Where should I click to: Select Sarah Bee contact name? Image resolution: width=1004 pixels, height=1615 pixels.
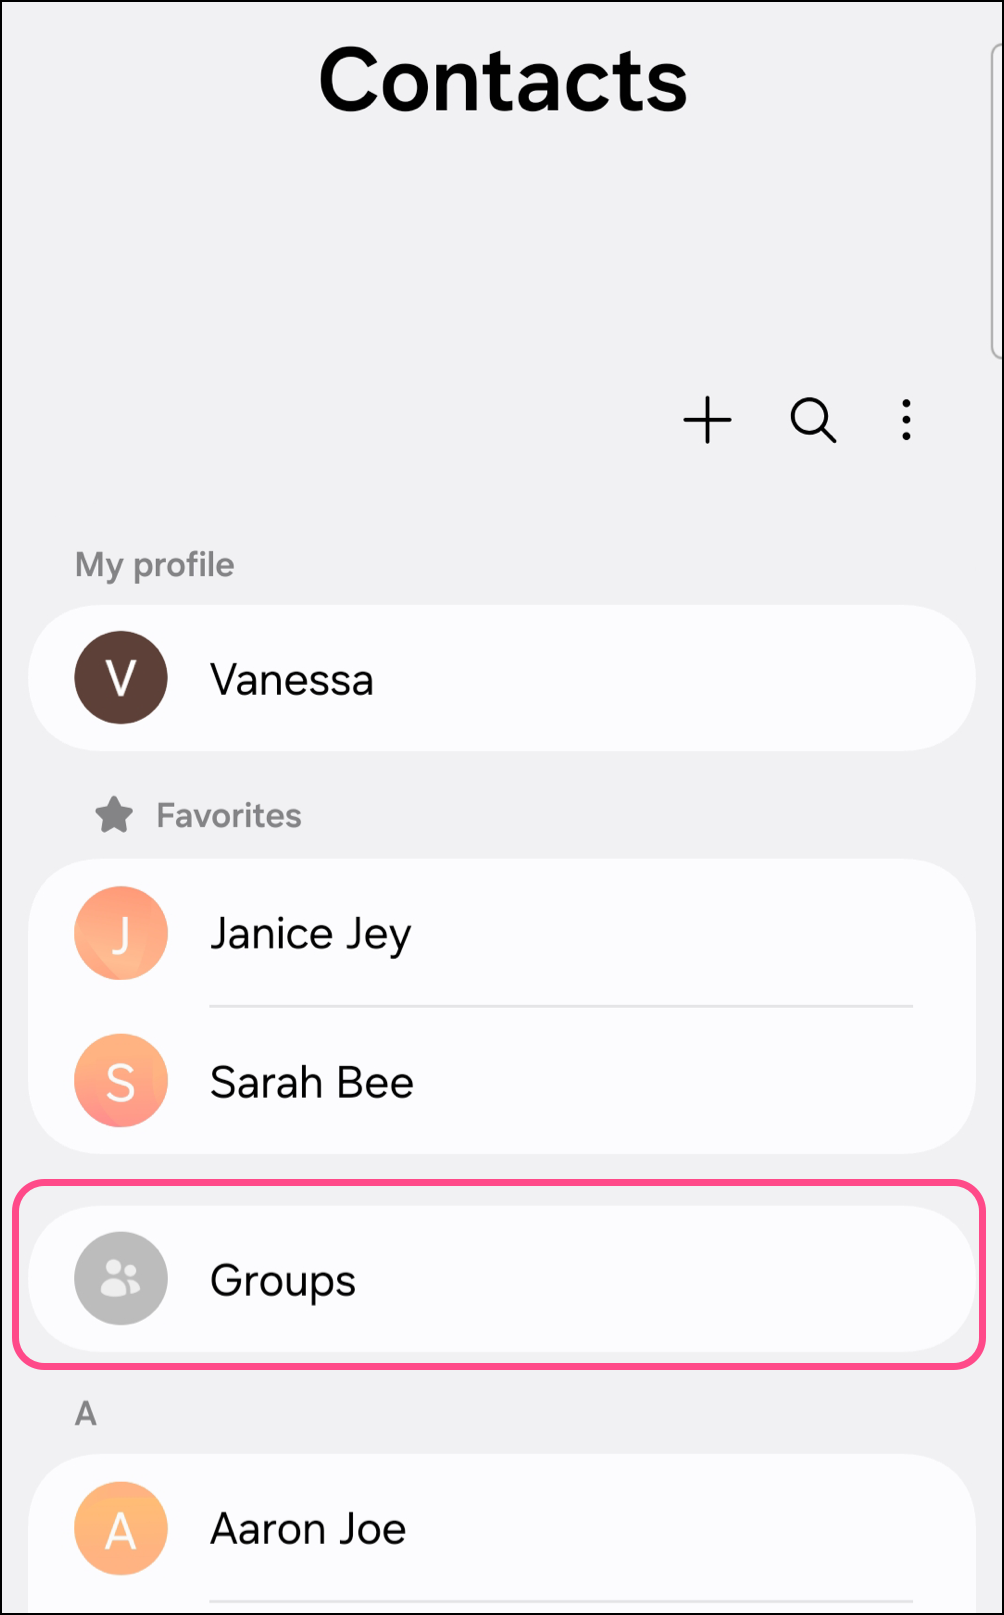[x=312, y=1083]
